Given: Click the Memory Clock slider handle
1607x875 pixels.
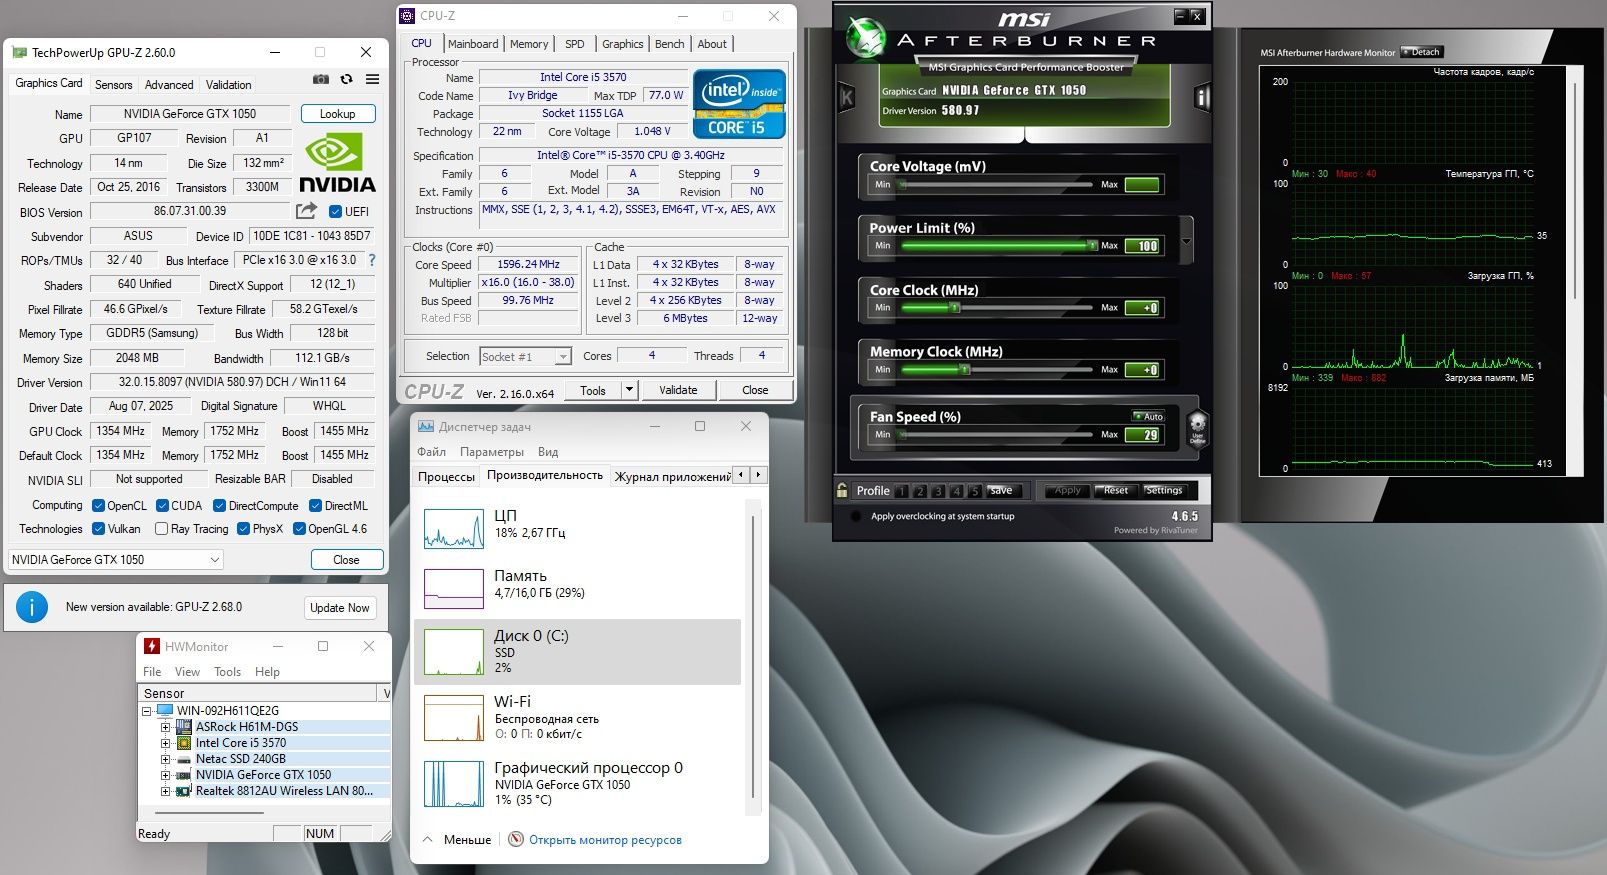Looking at the screenshot, I should 964,369.
